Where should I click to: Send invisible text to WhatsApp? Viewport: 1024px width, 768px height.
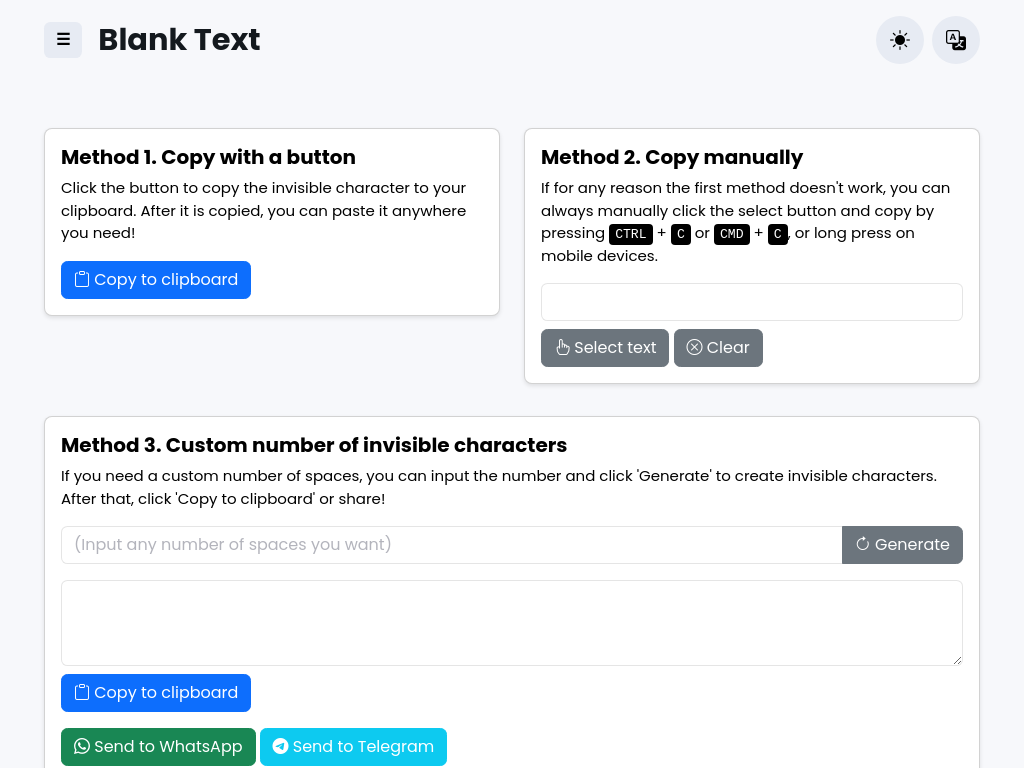pyautogui.click(x=158, y=746)
